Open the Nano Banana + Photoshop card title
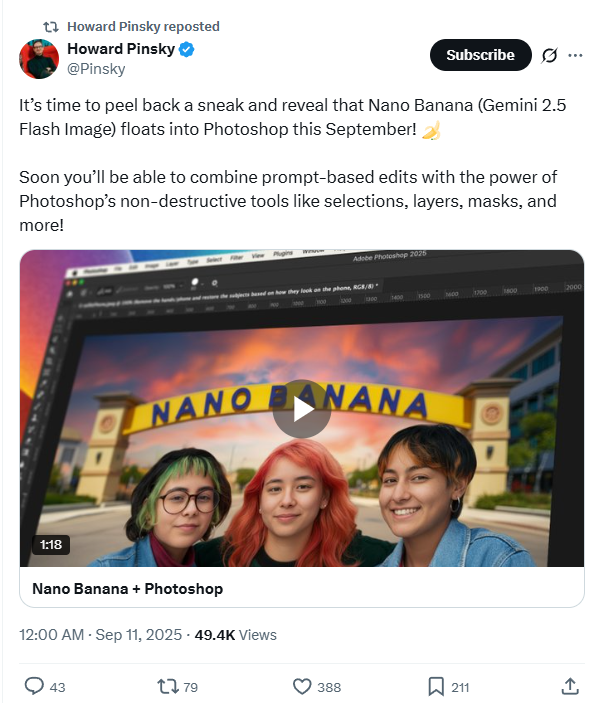Viewport: 601px width, 703px height. [x=127, y=589]
